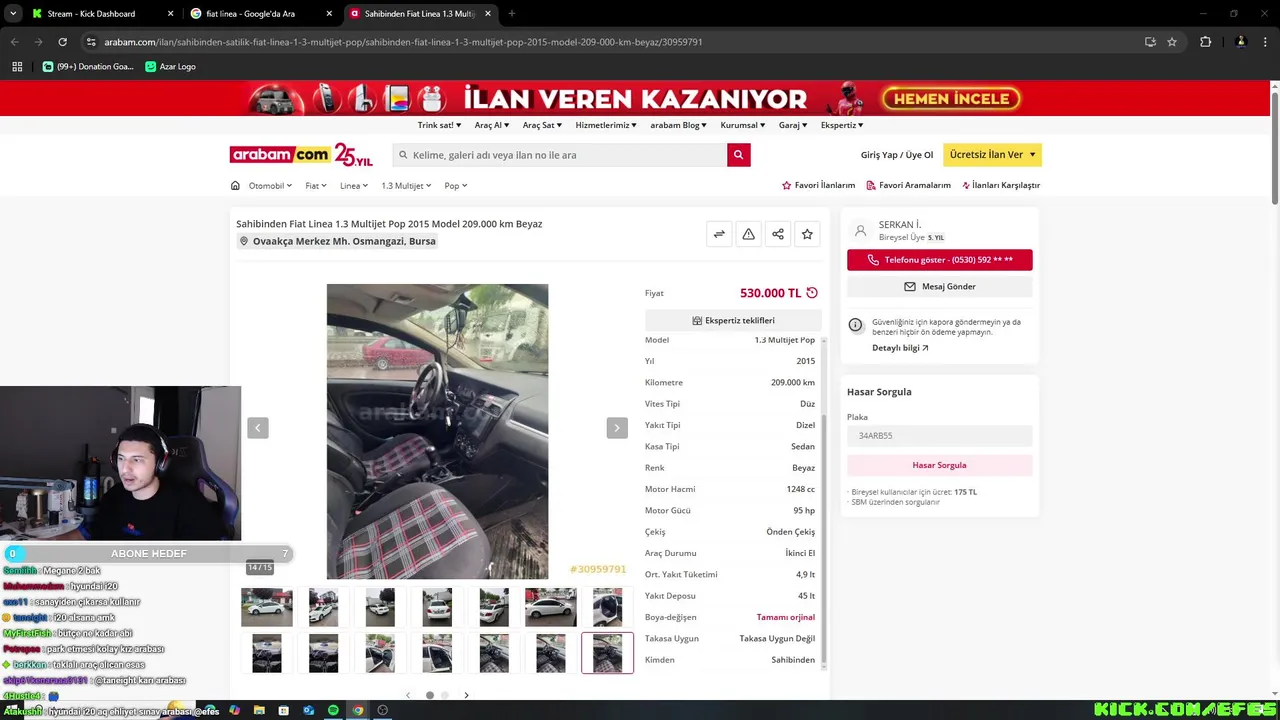Open the Detaylı bilgi link

(900, 348)
